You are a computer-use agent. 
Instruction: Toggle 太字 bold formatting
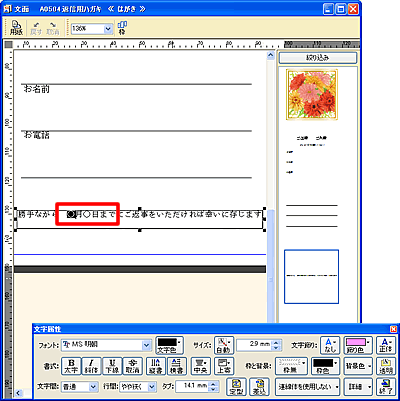click(x=72, y=366)
